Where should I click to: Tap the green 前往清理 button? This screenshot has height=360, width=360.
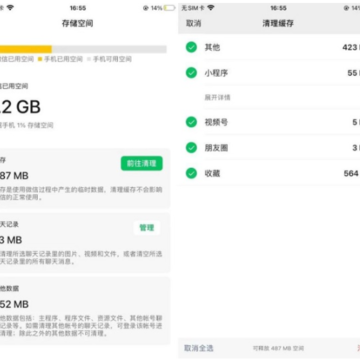(142, 163)
